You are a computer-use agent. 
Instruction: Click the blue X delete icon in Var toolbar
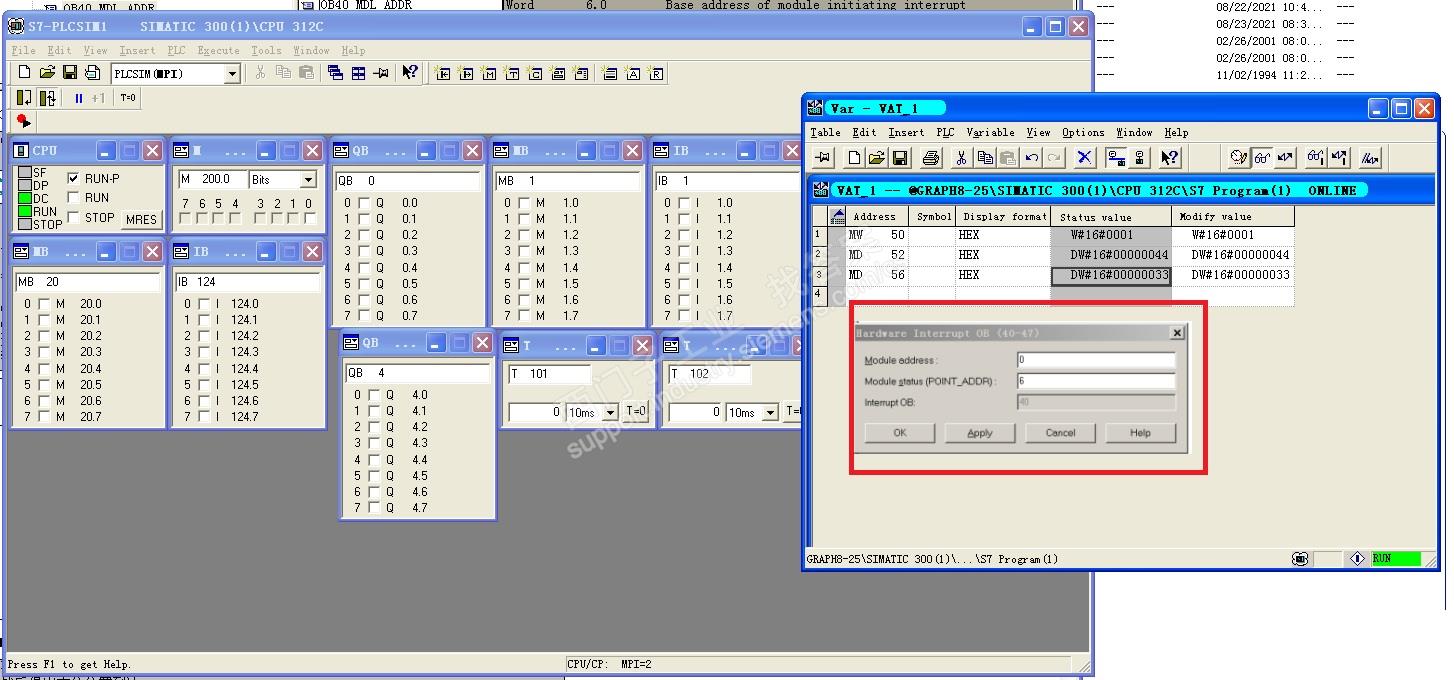(x=1084, y=157)
